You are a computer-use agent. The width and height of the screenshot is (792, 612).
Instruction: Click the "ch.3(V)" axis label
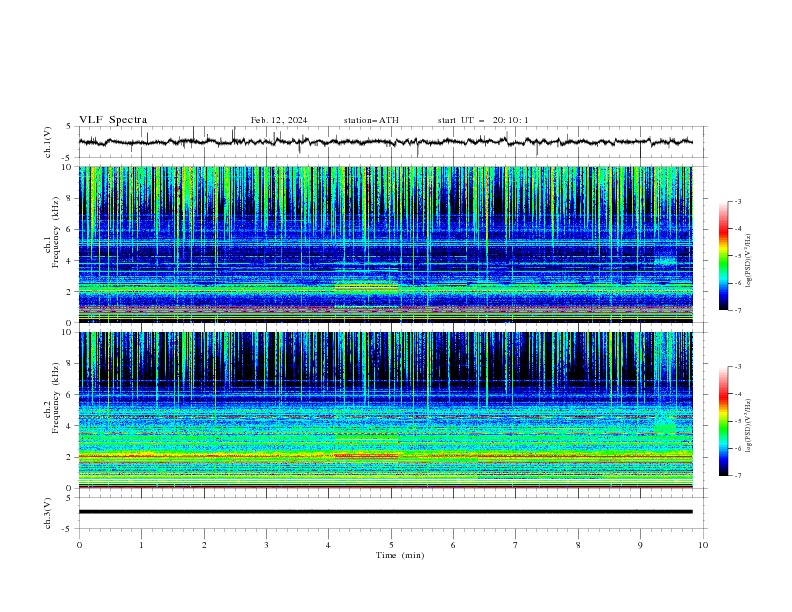tap(48, 513)
